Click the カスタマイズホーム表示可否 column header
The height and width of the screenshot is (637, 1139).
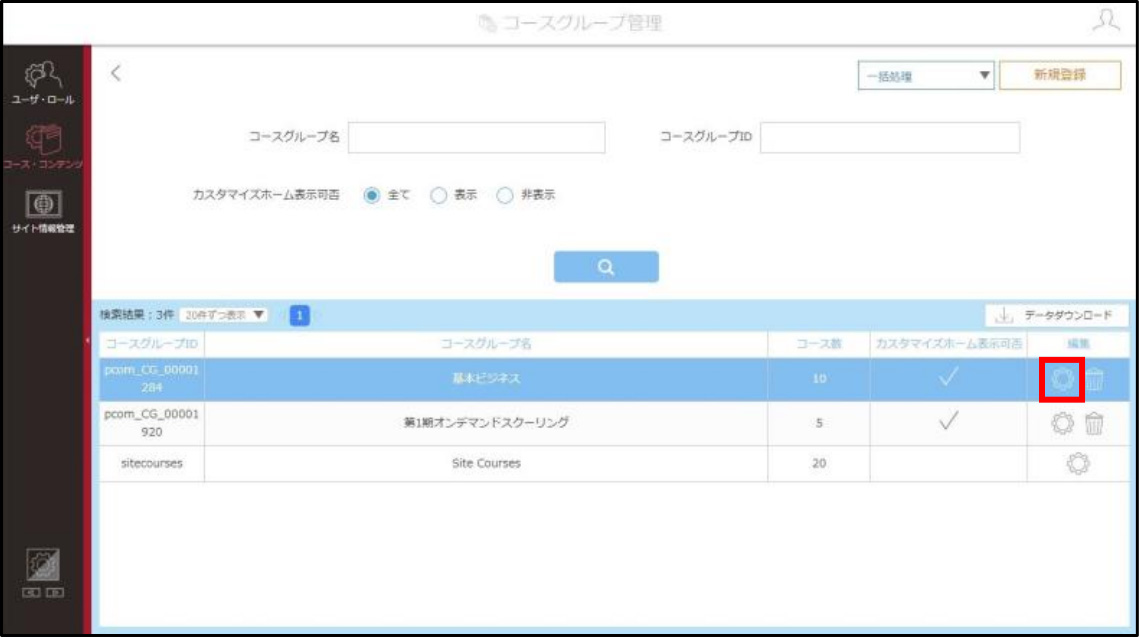pos(949,344)
